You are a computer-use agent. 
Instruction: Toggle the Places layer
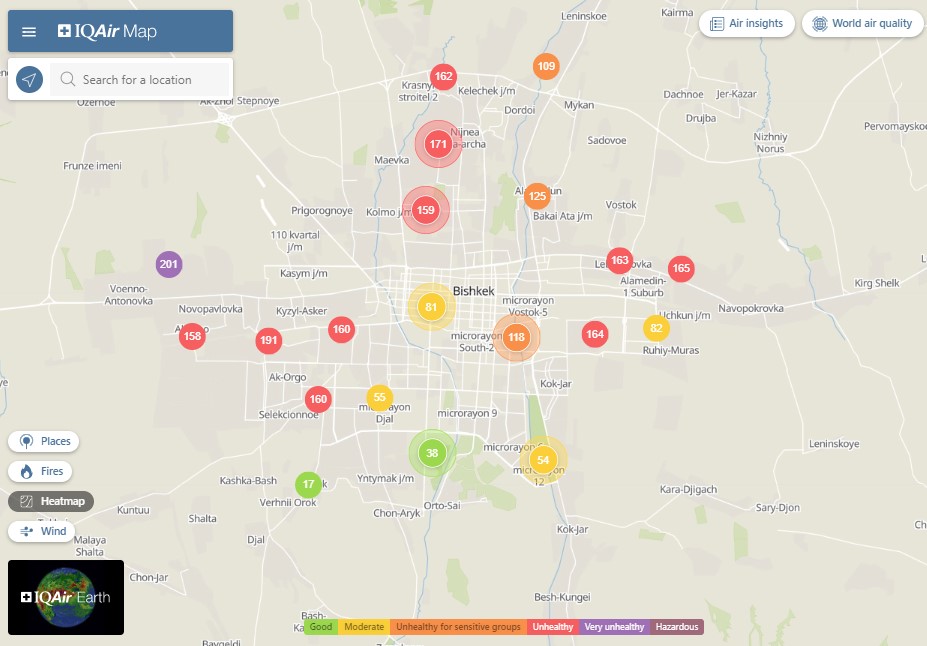pyautogui.click(x=43, y=441)
